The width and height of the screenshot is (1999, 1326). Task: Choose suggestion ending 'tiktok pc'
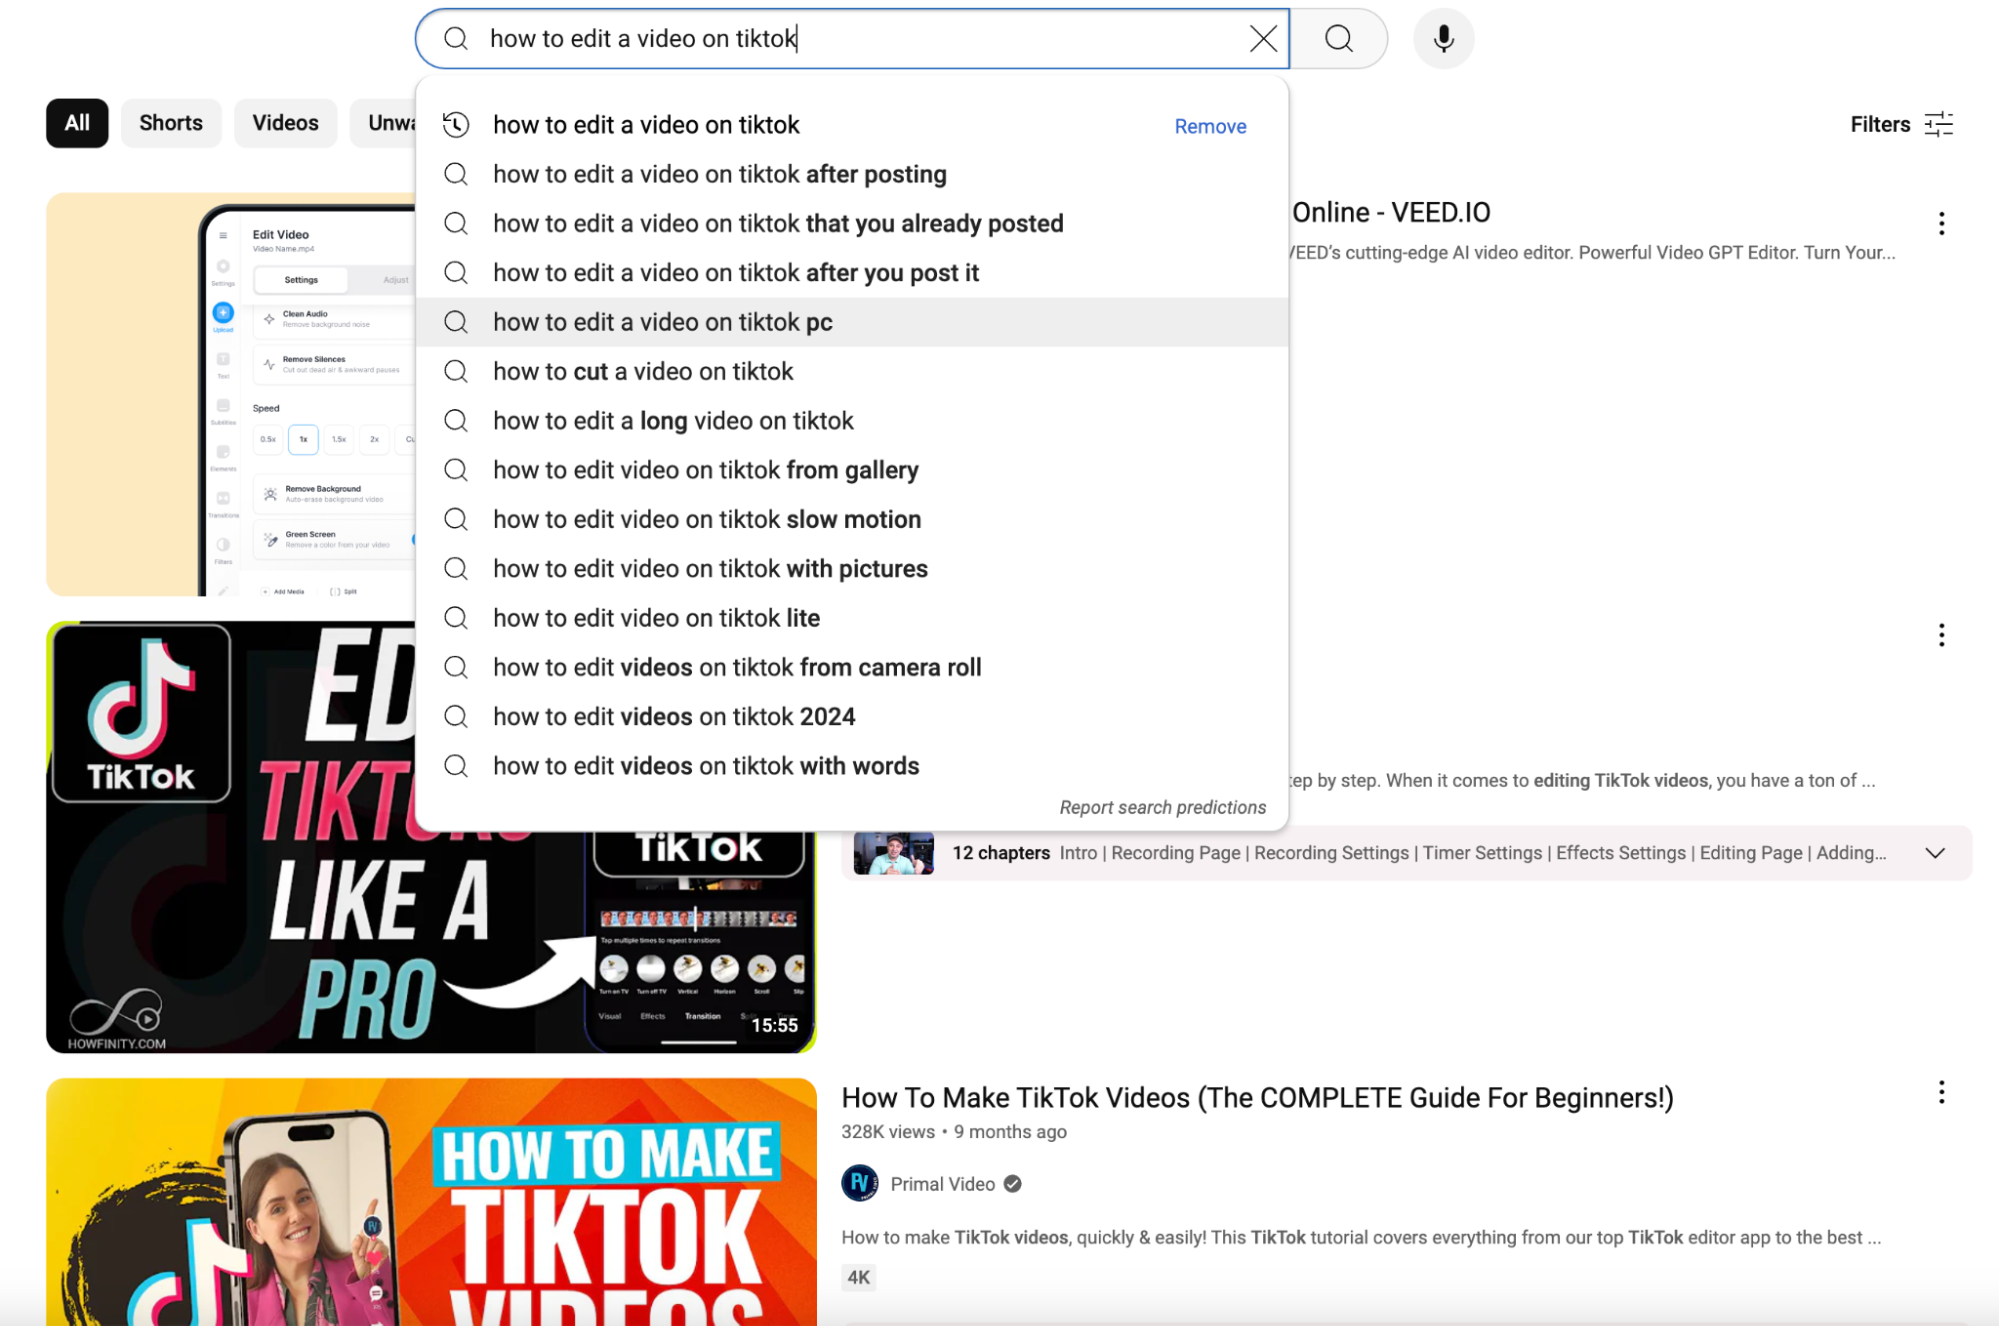[x=851, y=322]
